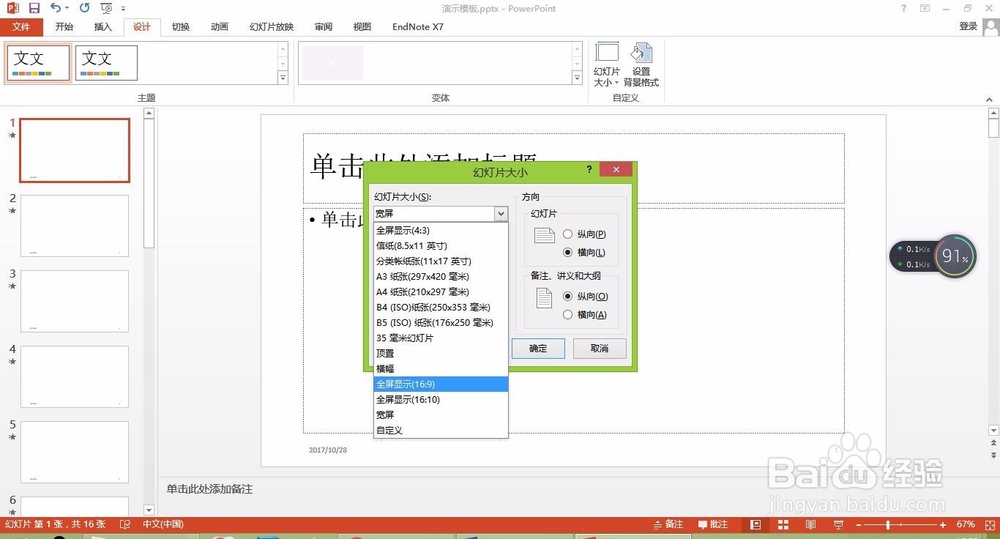Viewport: 1000px width, 539px height.
Task: Click the spell check icon in status bar
Action: [x=125, y=524]
